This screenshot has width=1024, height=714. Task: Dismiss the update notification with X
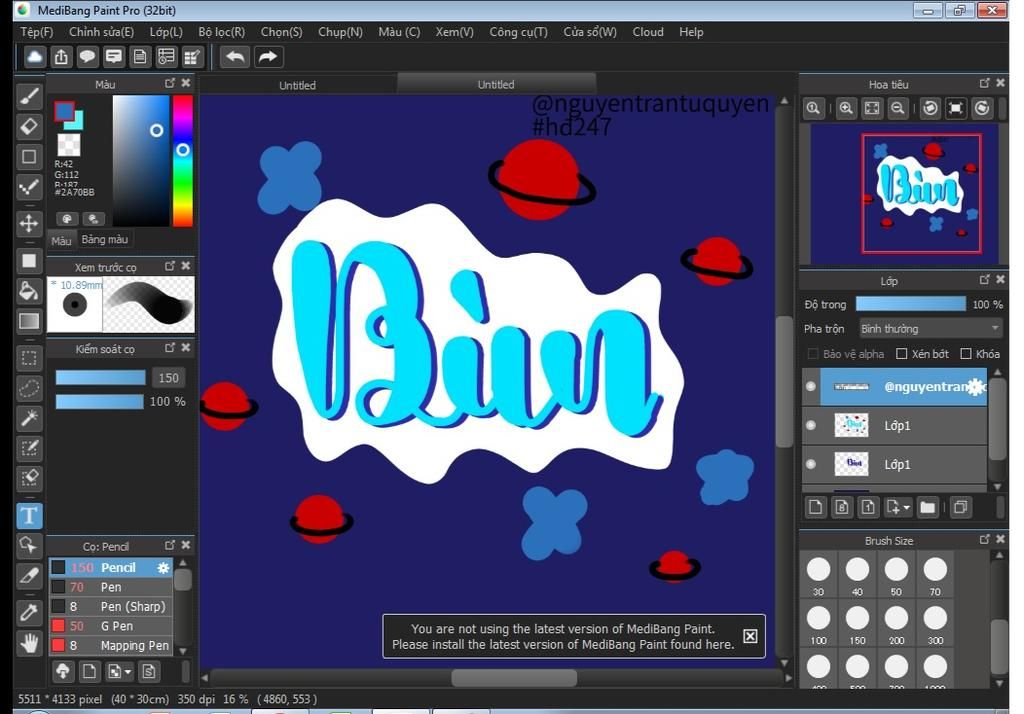tap(750, 636)
